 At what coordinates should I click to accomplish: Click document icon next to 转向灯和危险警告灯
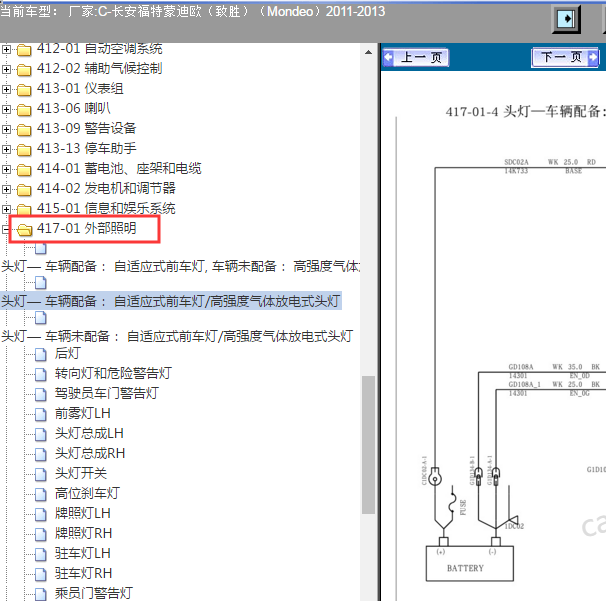pyautogui.click(x=41, y=374)
